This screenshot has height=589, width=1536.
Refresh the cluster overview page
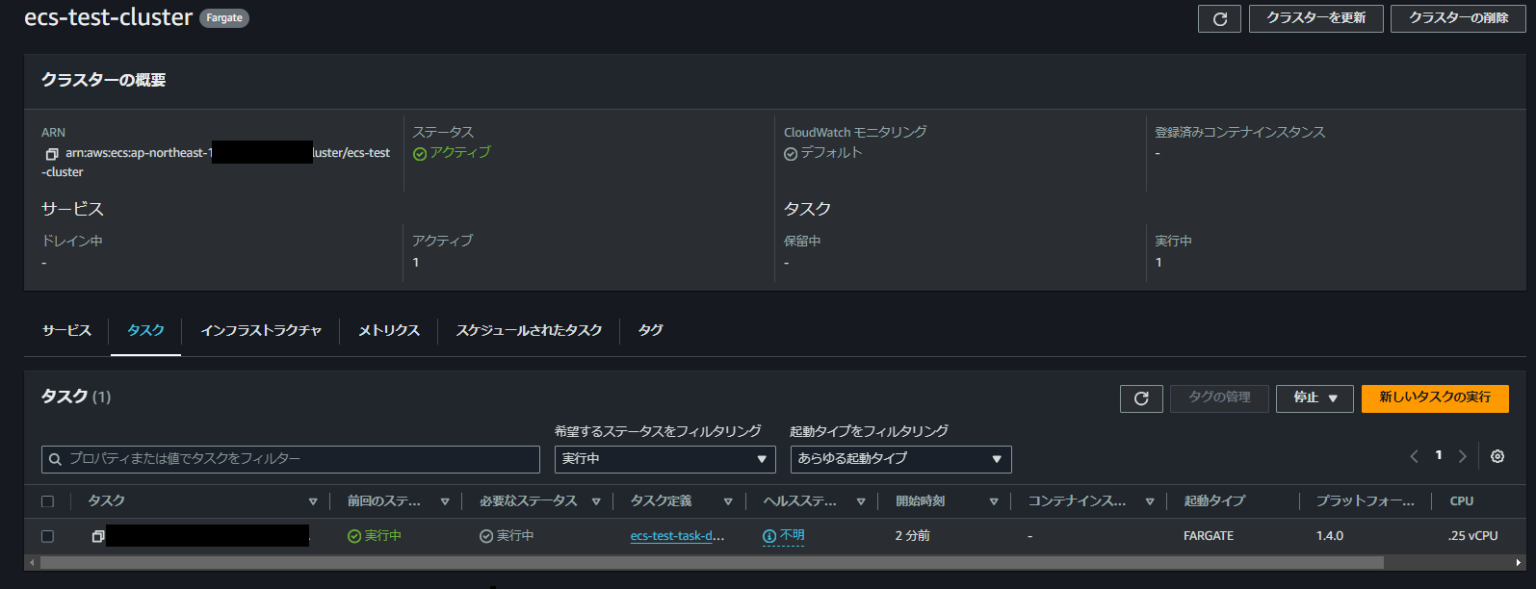(1219, 18)
